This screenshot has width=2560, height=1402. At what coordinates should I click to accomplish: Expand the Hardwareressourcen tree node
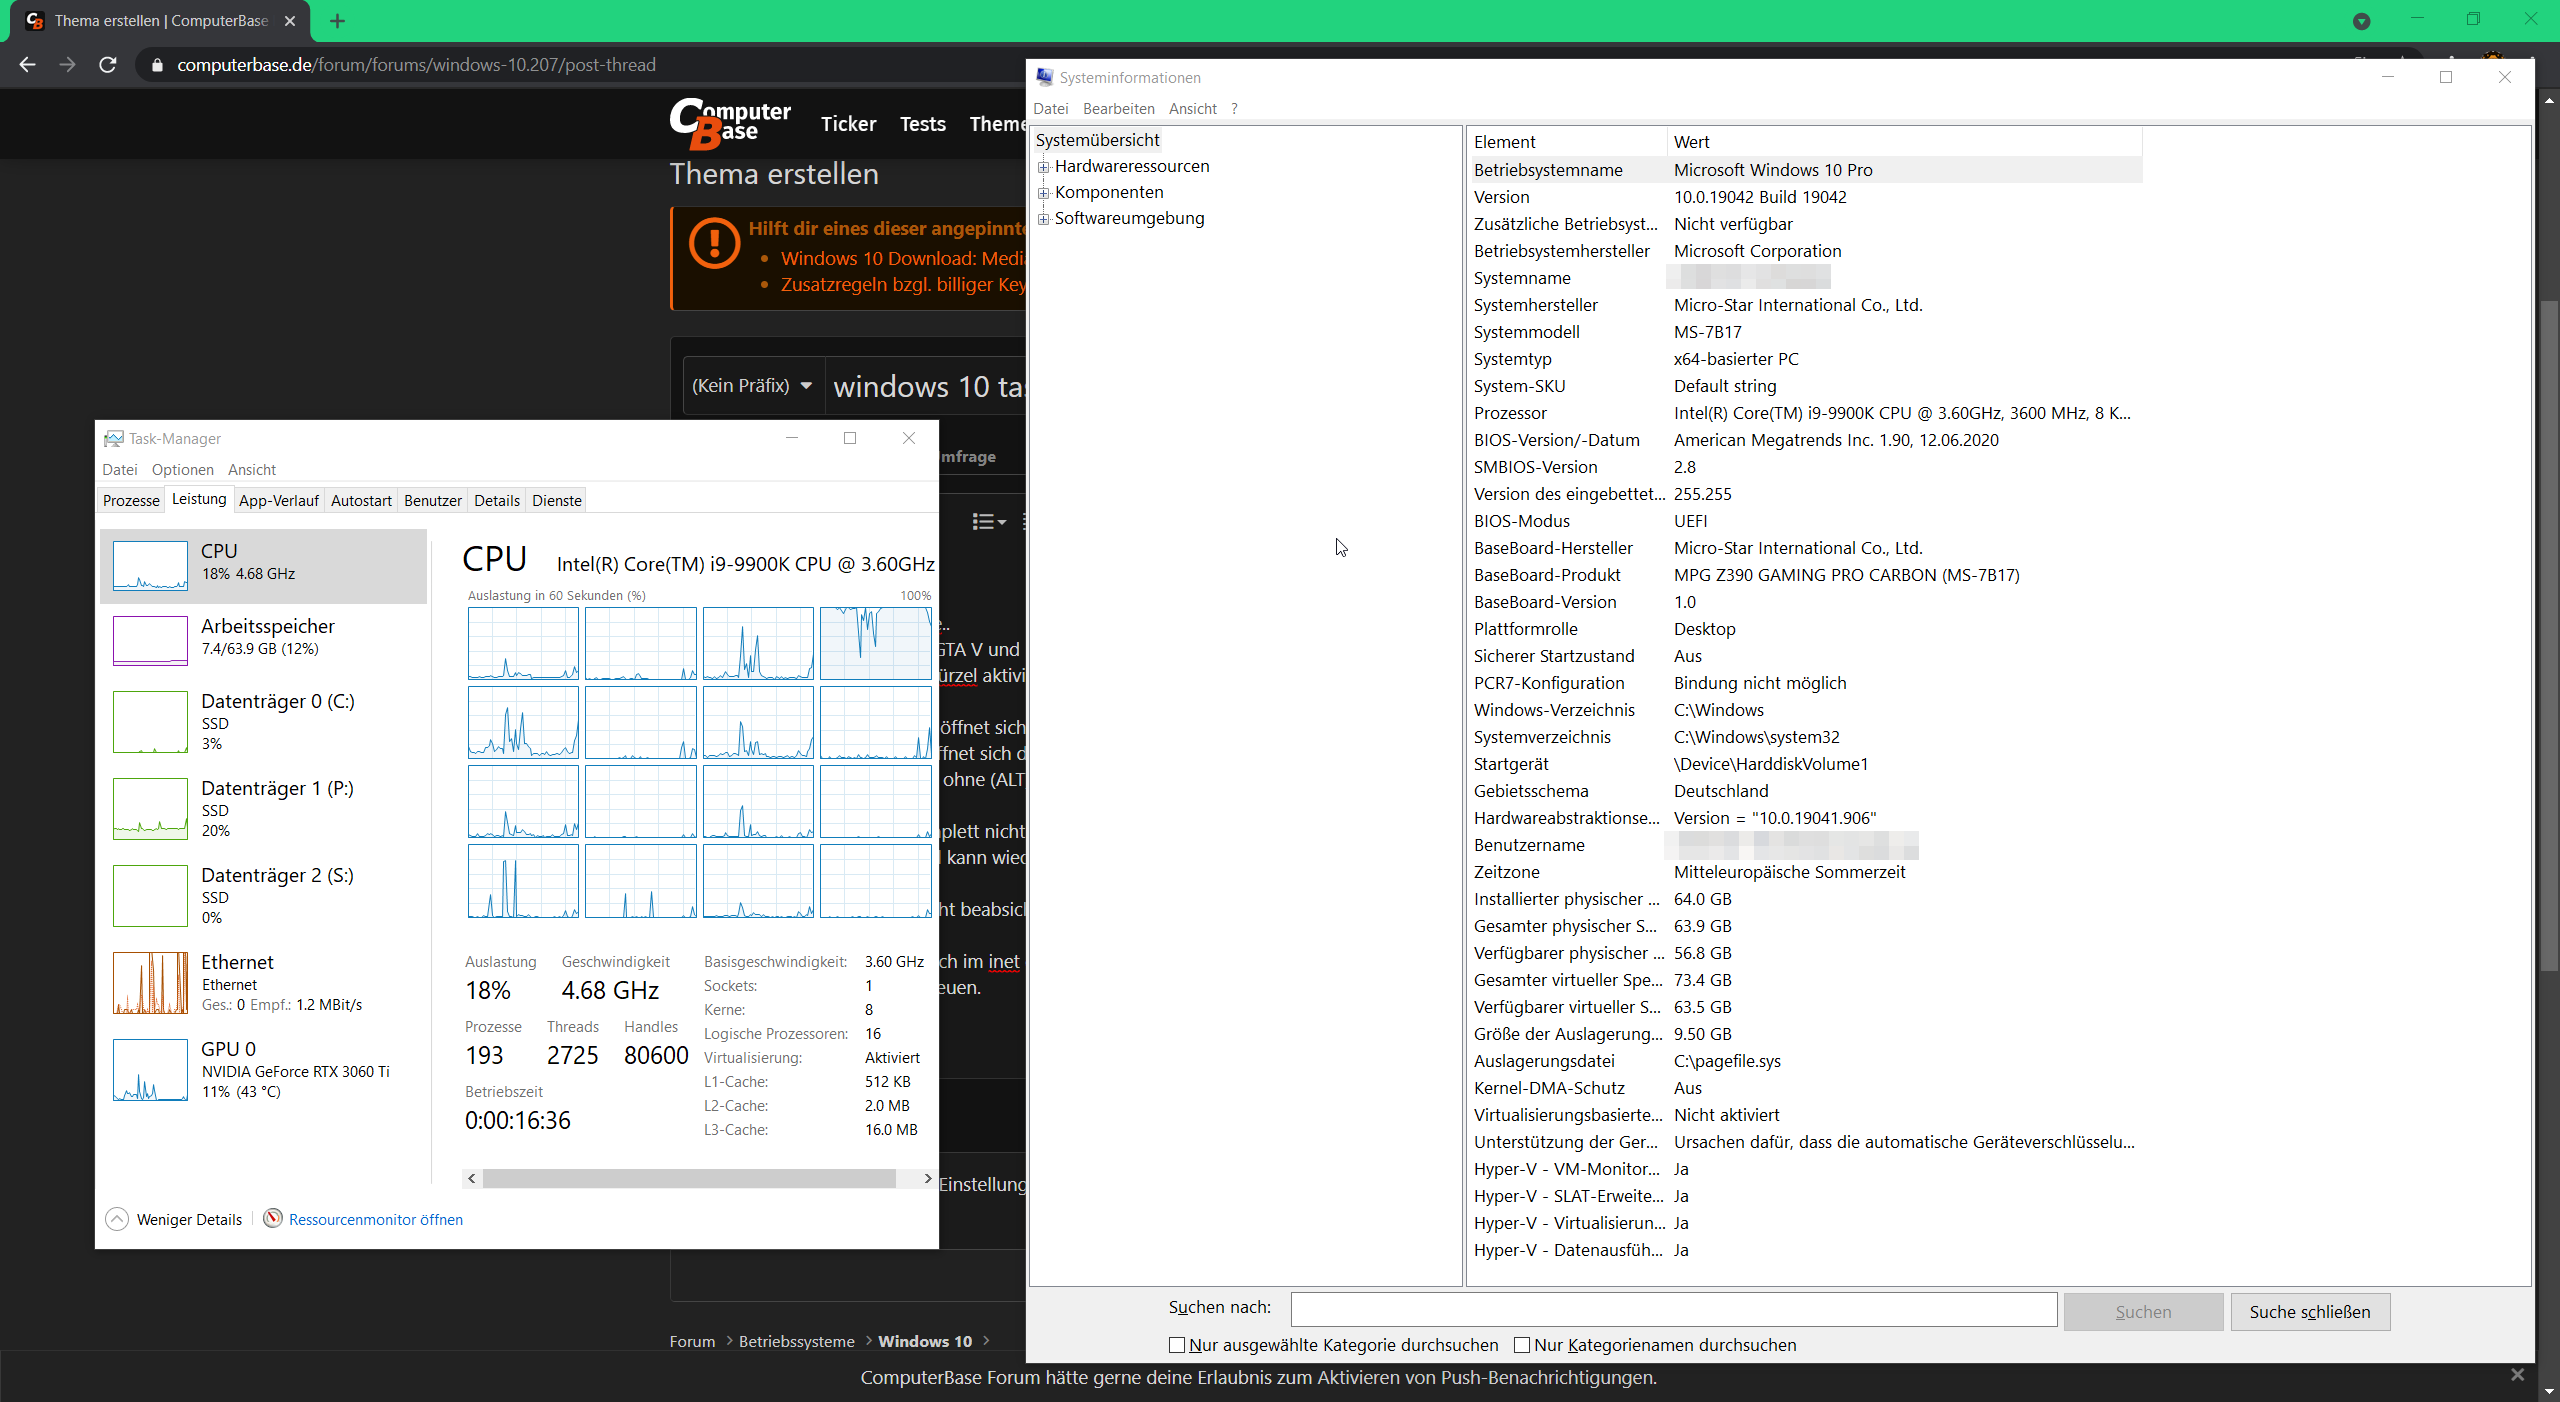pos(1043,167)
